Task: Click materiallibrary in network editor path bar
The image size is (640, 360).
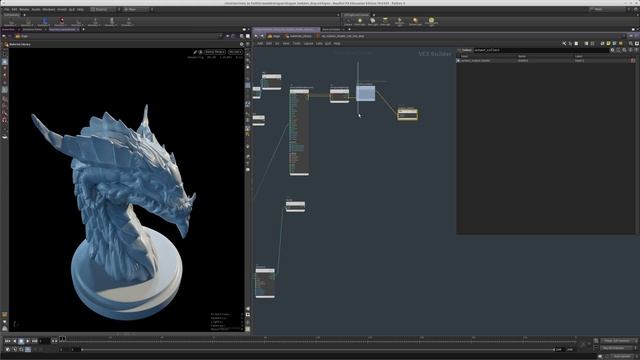Action: coord(298,36)
